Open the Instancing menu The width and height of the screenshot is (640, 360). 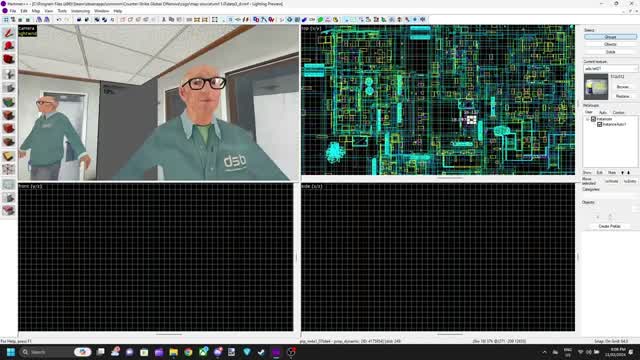click(80, 11)
